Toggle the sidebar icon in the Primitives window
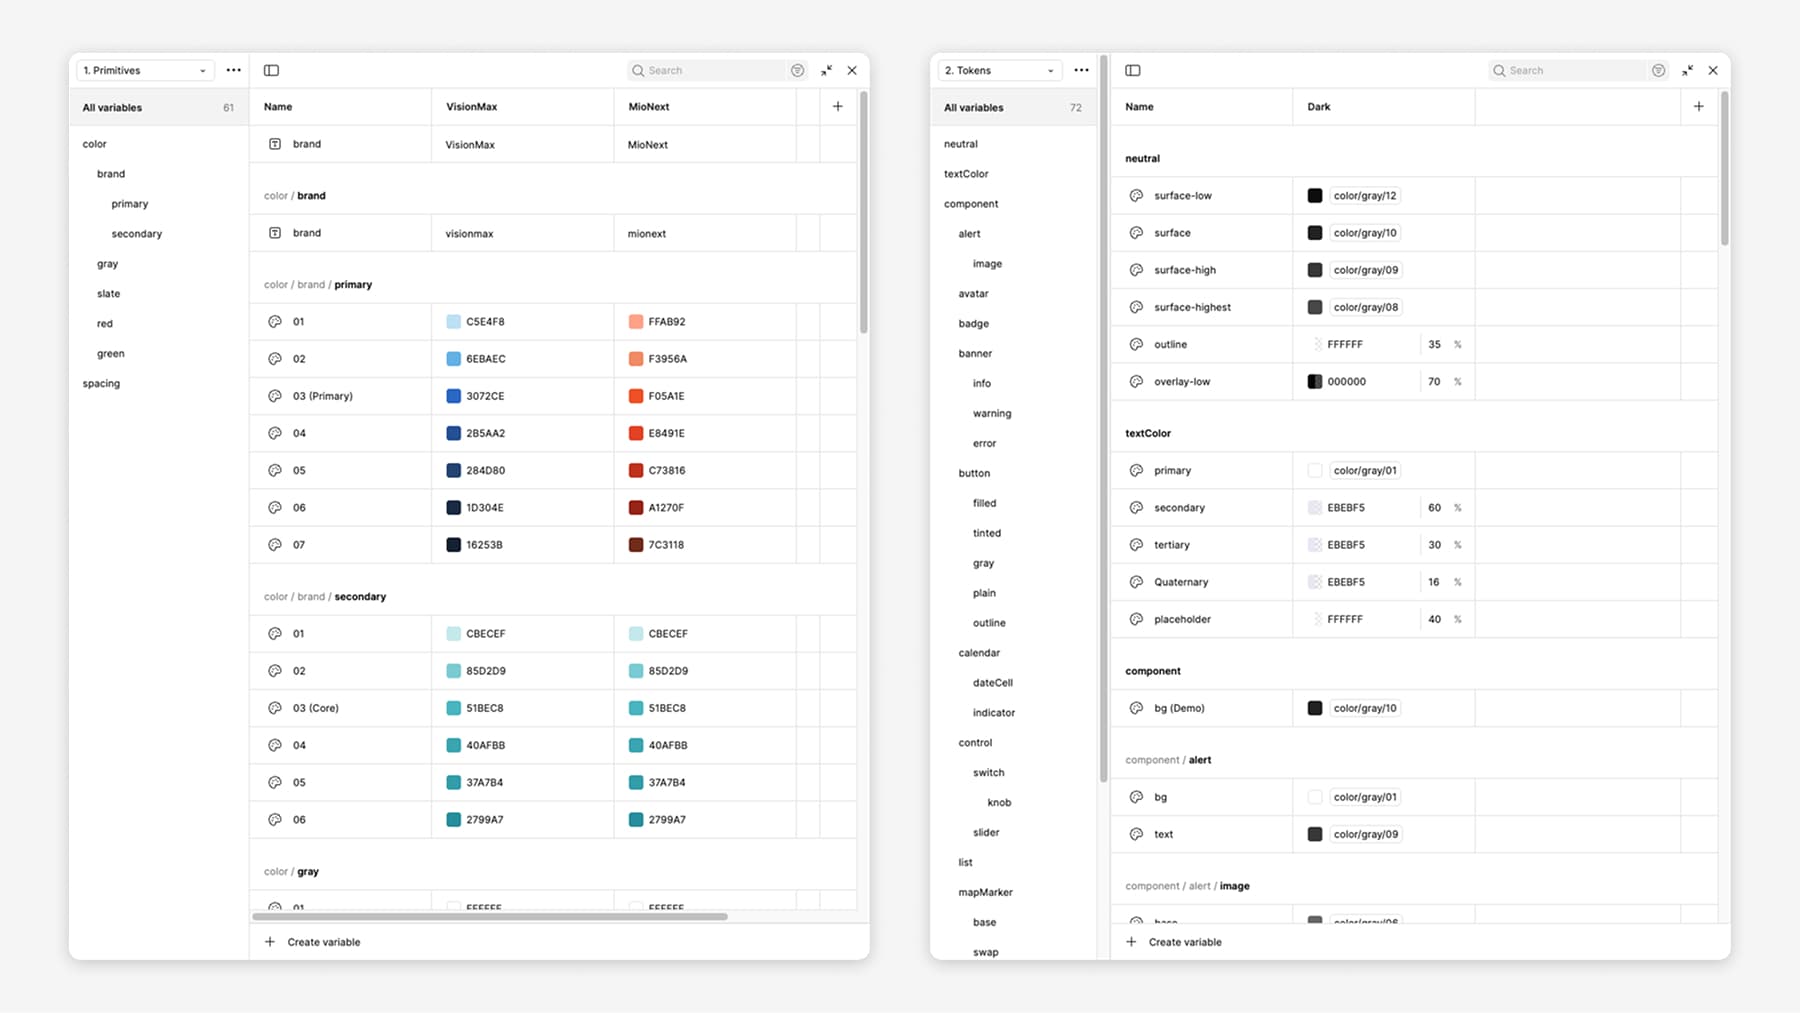The height and width of the screenshot is (1013, 1800). 271,70
